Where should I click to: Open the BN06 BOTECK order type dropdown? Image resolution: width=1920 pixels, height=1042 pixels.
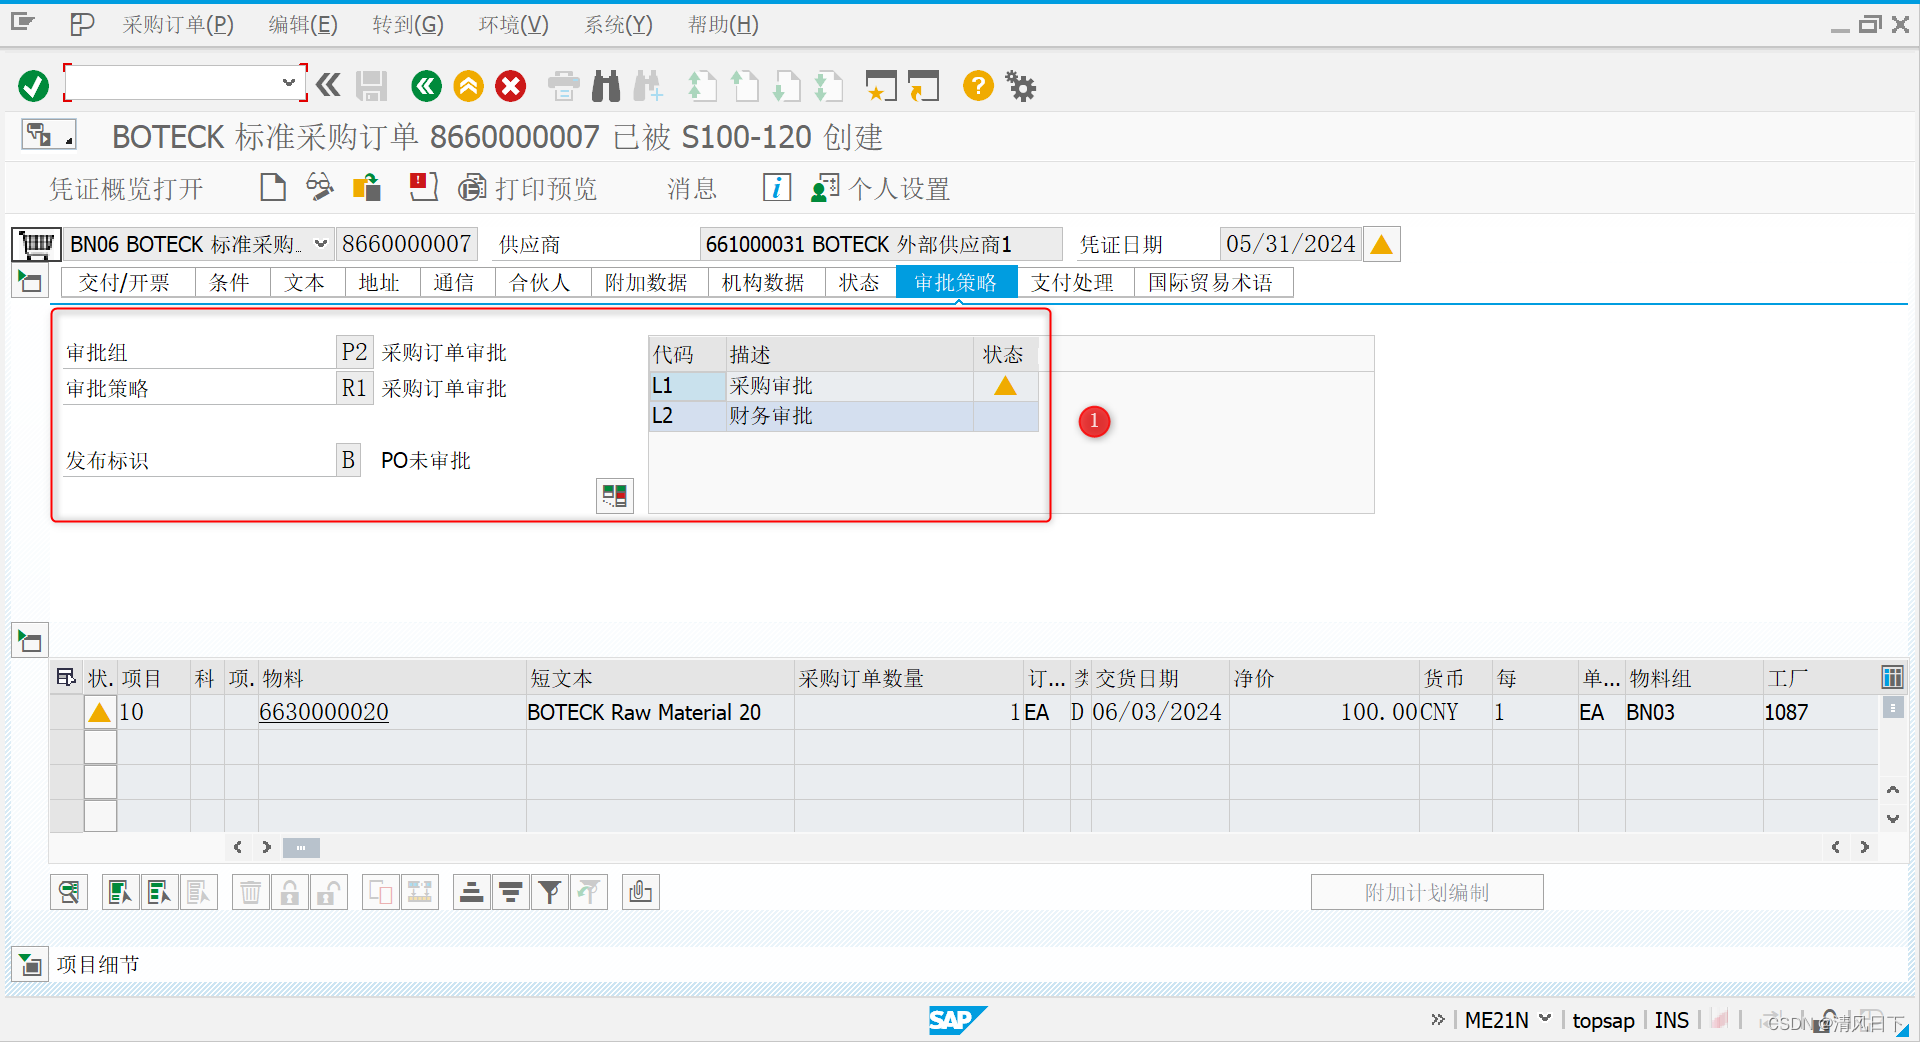click(x=321, y=243)
